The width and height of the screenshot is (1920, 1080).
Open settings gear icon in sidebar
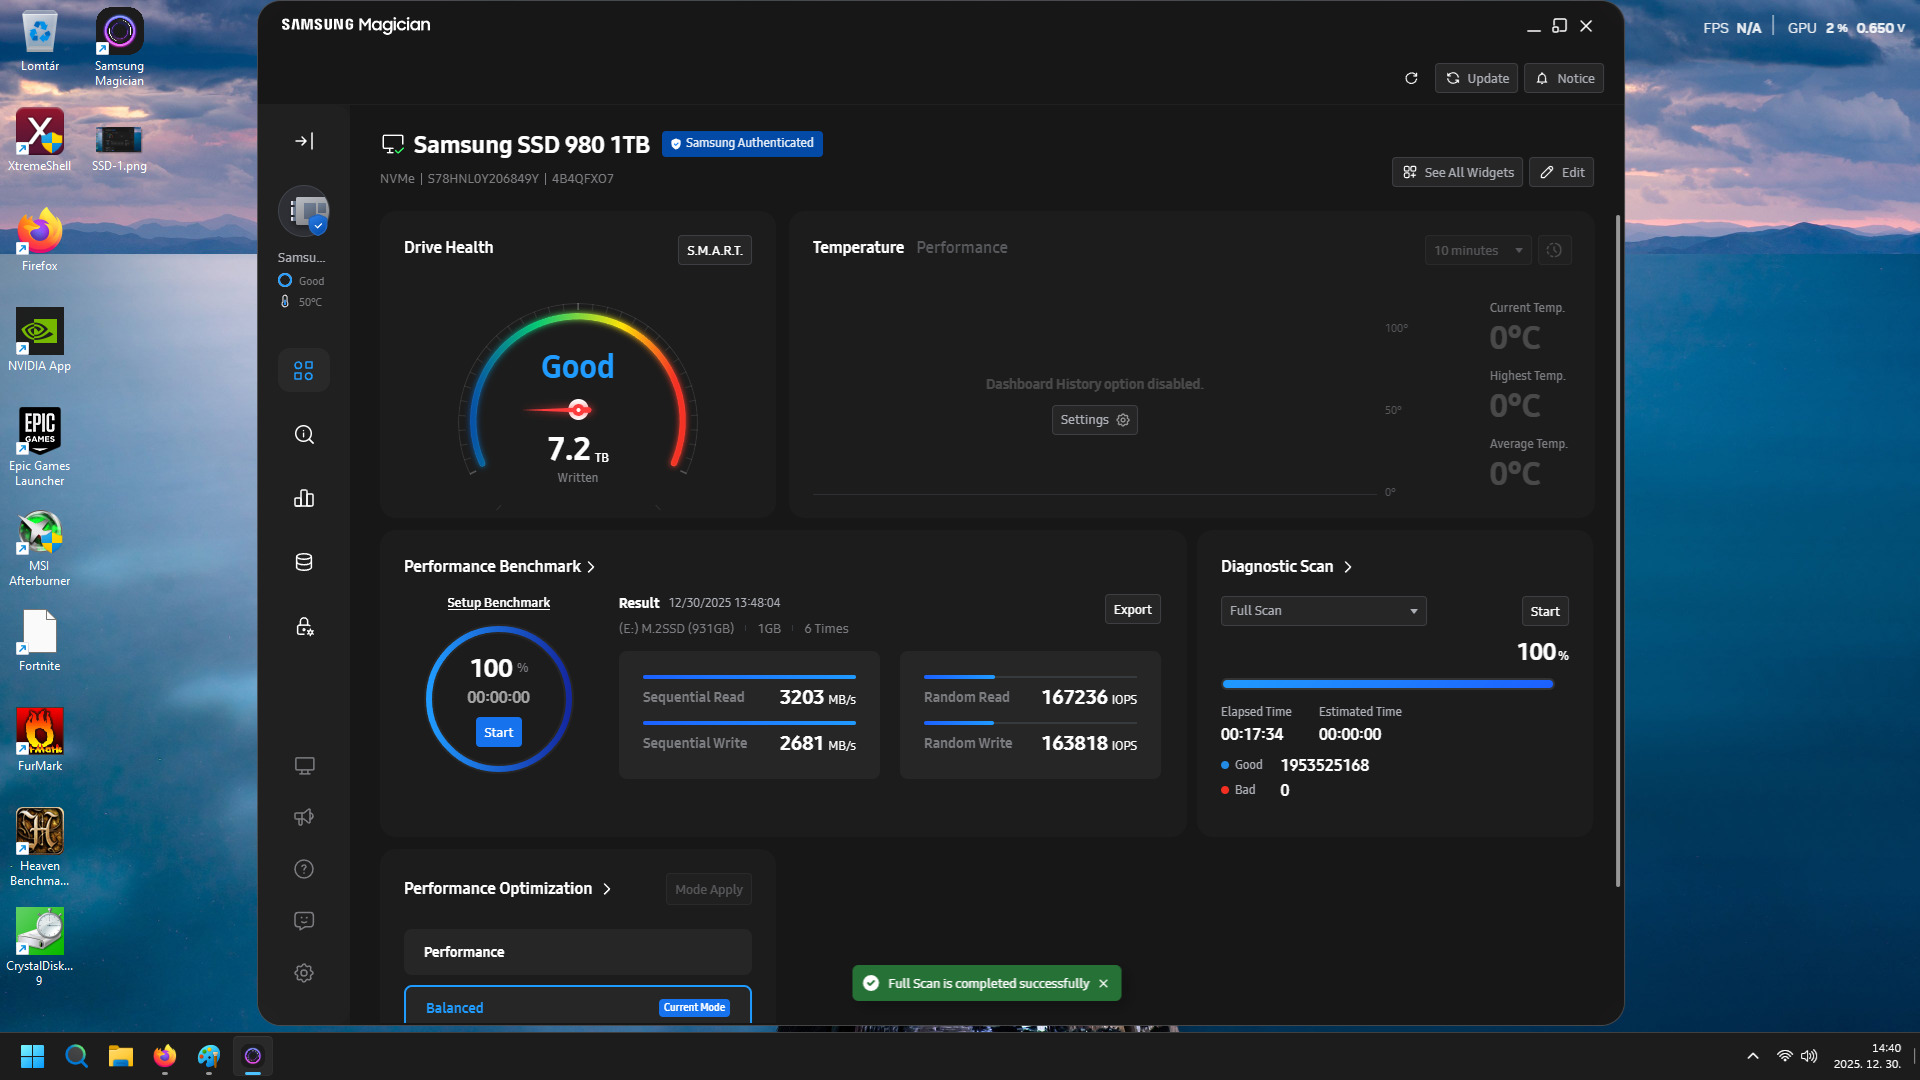tap(304, 973)
